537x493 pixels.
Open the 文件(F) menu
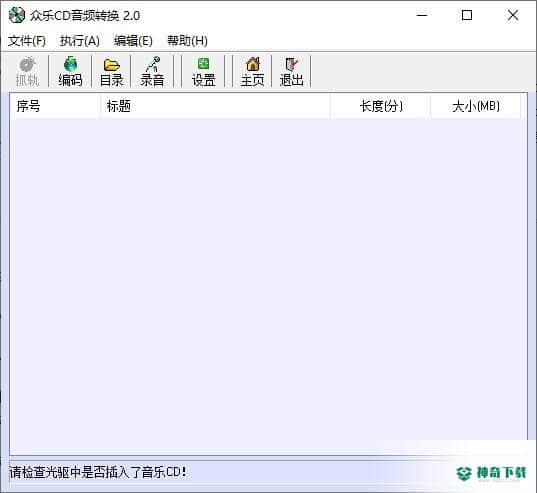click(27, 41)
